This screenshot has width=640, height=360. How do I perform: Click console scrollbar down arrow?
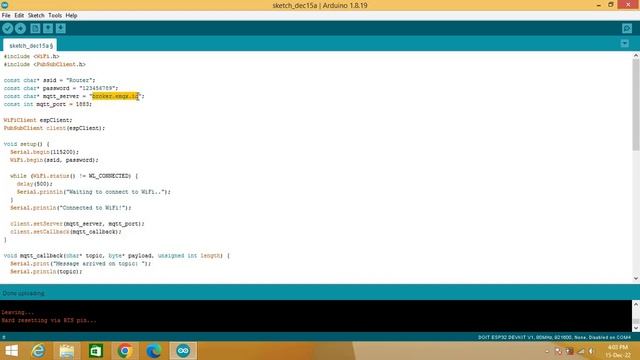(636, 328)
